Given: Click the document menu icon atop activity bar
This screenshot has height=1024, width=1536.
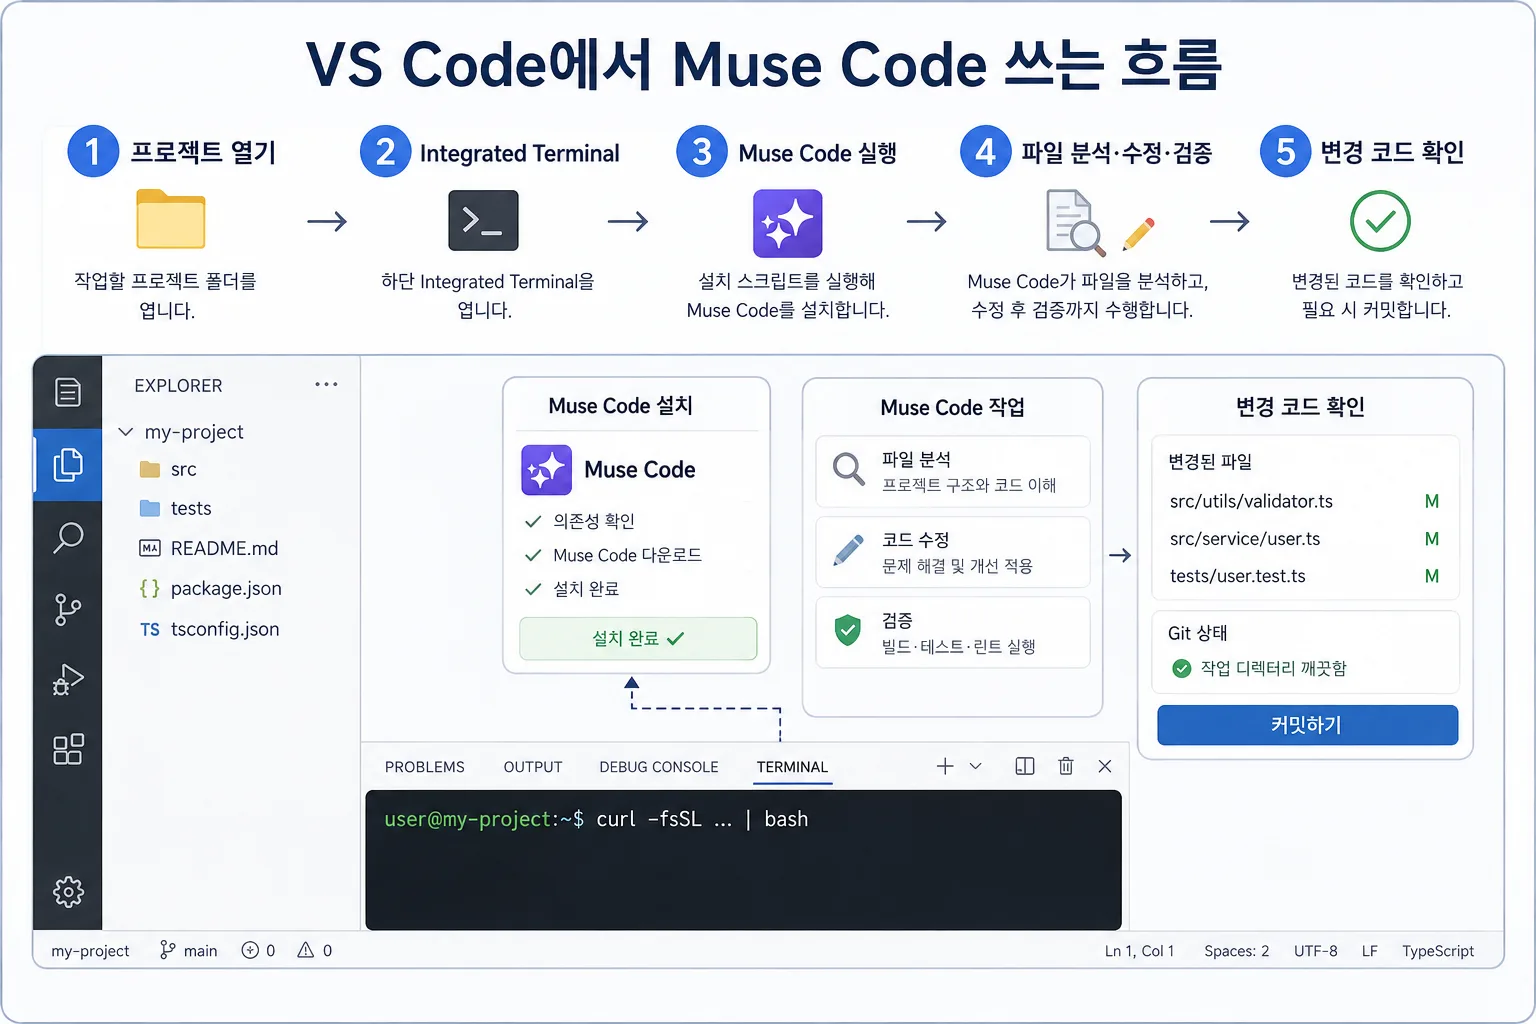Looking at the screenshot, I should (68, 392).
